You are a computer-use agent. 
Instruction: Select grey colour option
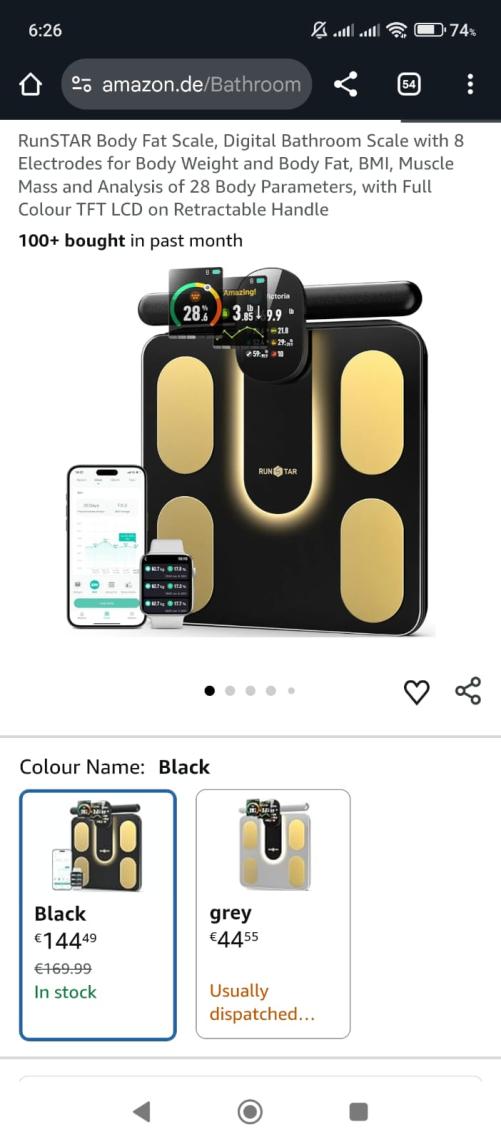point(273,914)
